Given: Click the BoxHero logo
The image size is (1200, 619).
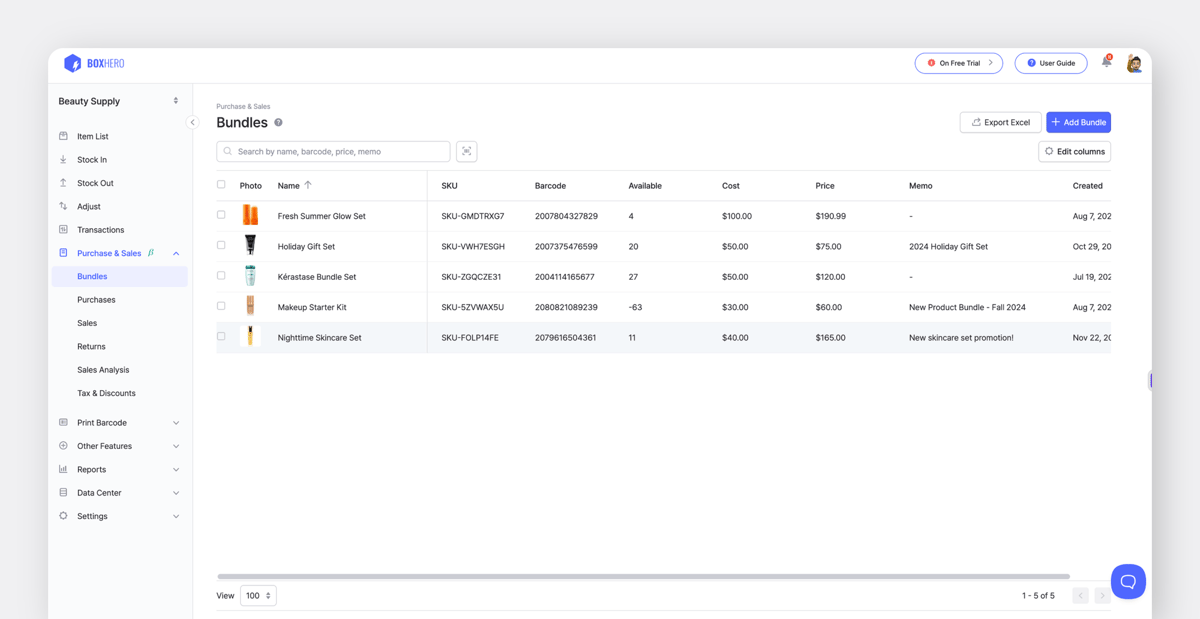Looking at the screenshot, I should [95, 63].
